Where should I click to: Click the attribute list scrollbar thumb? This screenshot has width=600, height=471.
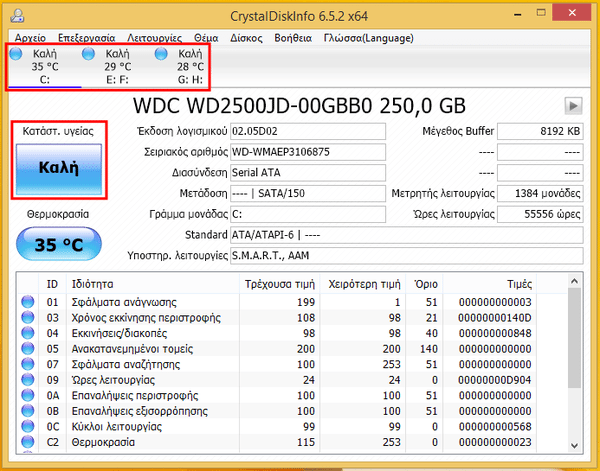tap(574, 338)
